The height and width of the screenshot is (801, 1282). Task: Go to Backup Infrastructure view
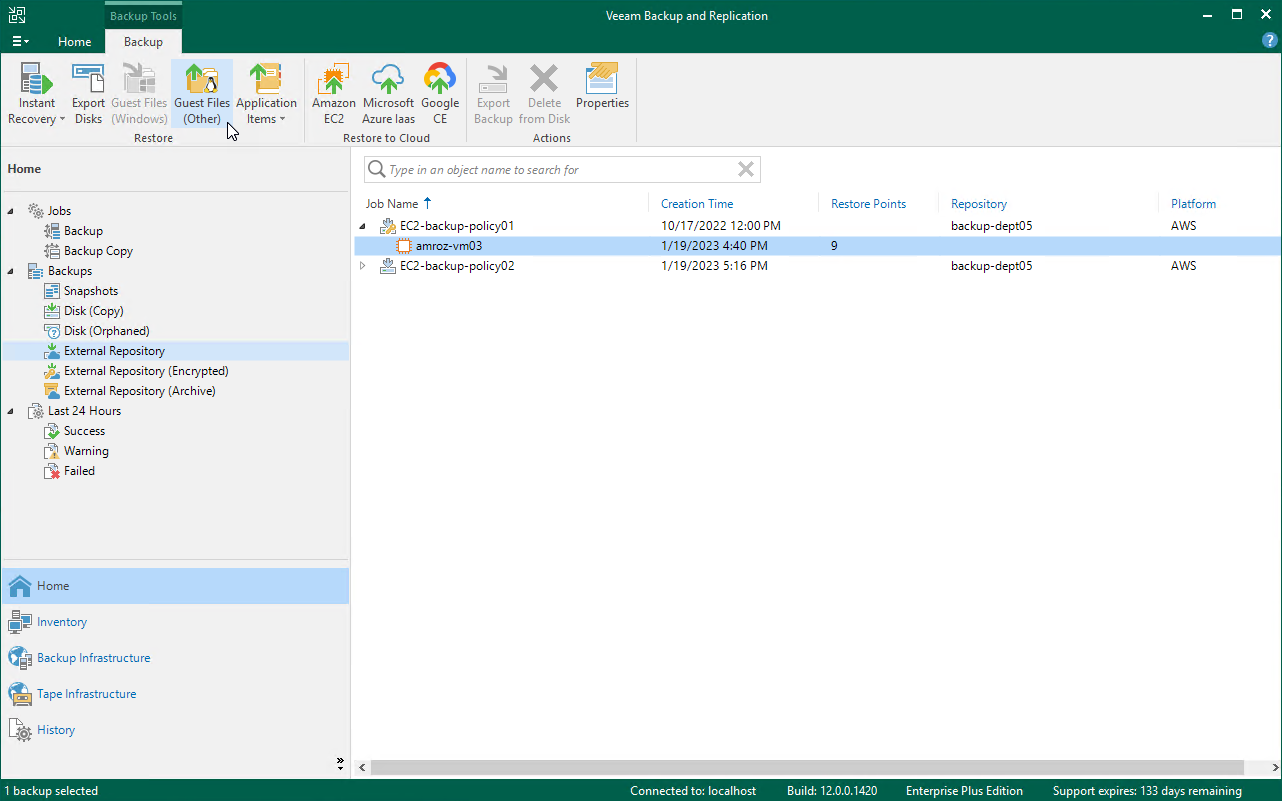tap(93, 658)
